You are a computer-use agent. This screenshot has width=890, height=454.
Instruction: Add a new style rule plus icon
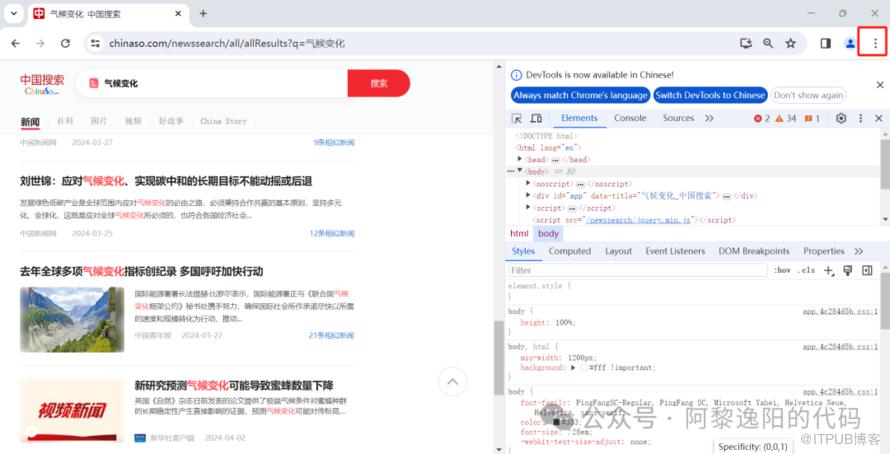[x=829, y=270]
